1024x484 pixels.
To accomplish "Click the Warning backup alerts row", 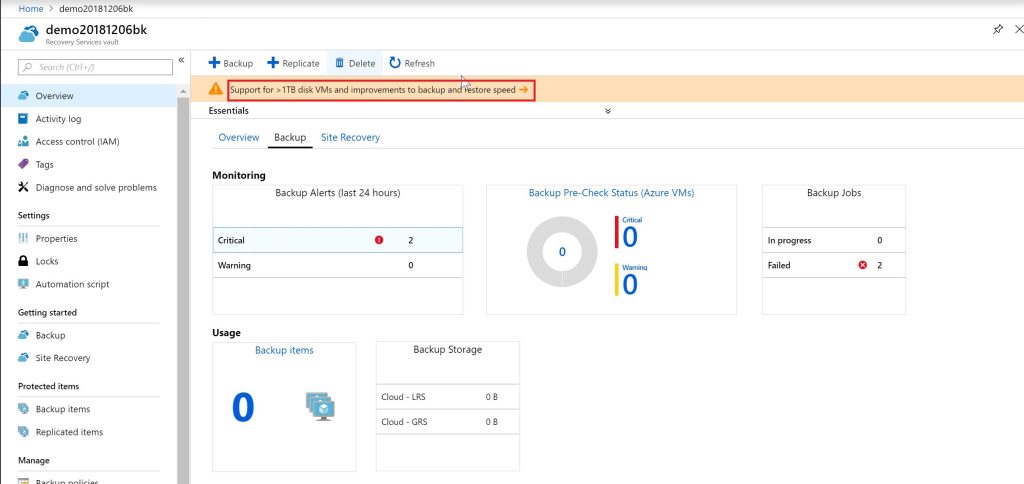I will point(338,265).
